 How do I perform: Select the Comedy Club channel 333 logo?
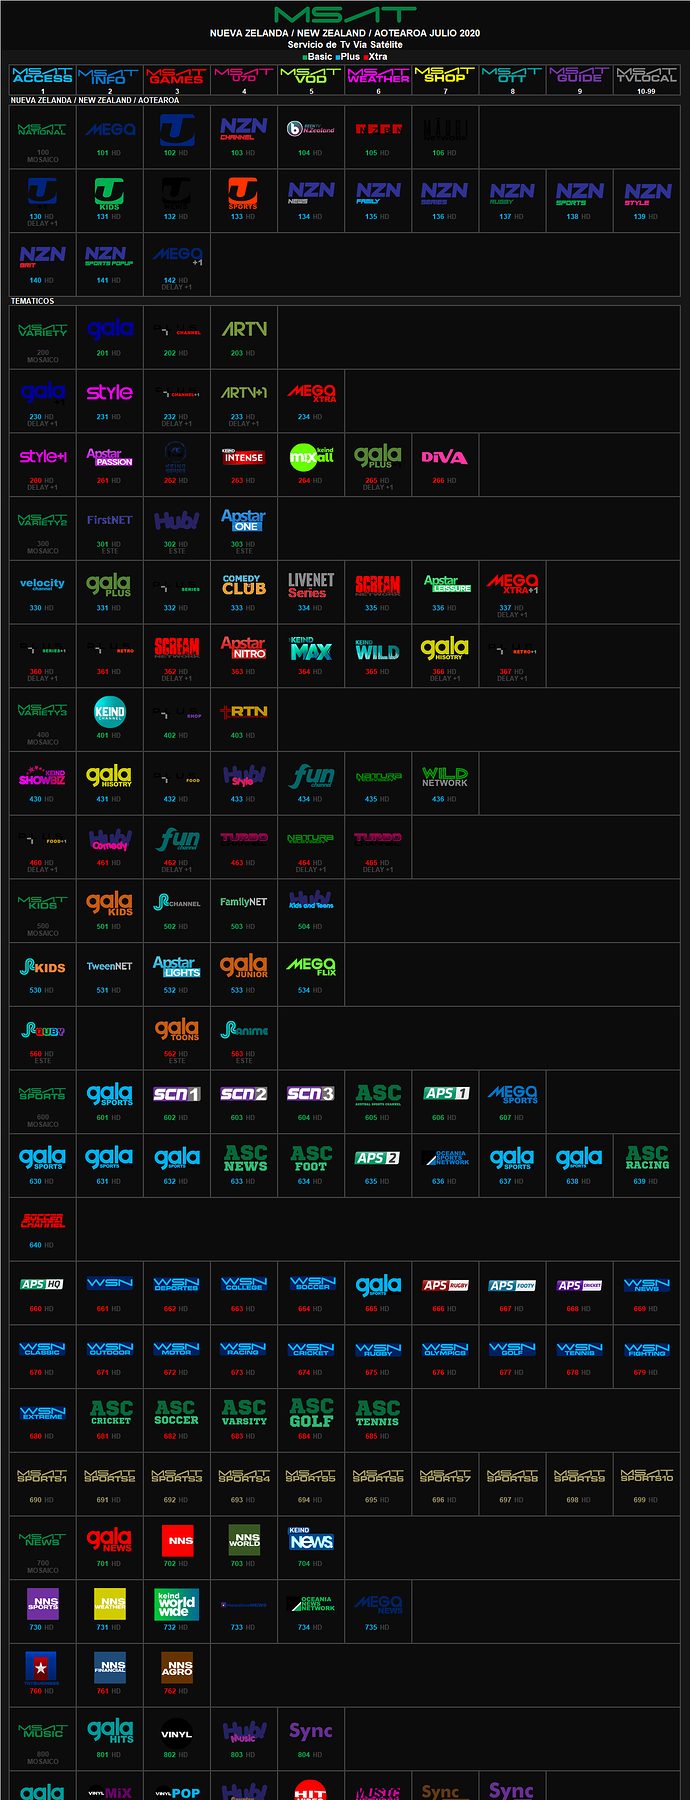pos(244,584)
